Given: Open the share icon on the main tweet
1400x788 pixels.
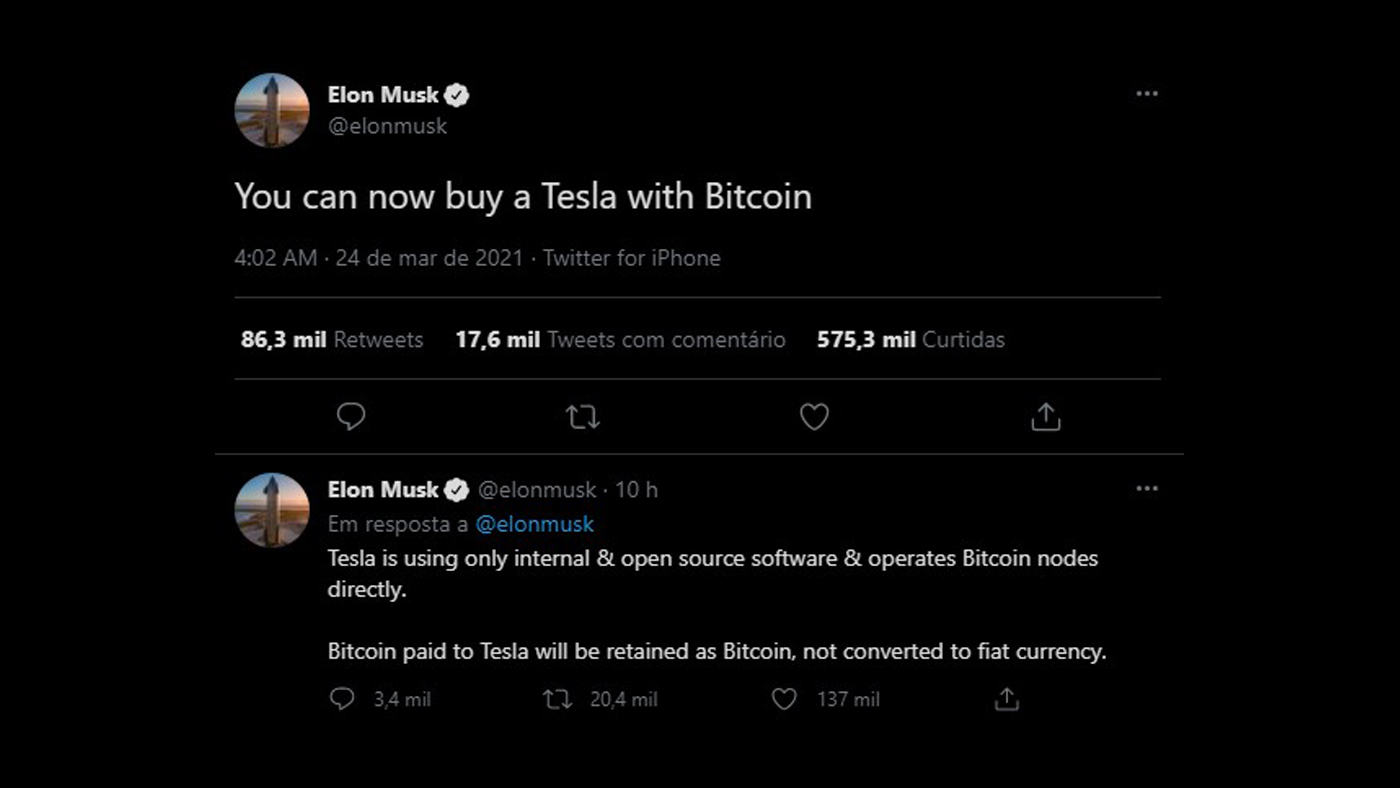Looking at the screenshot, I should [x=1046, y=416].
